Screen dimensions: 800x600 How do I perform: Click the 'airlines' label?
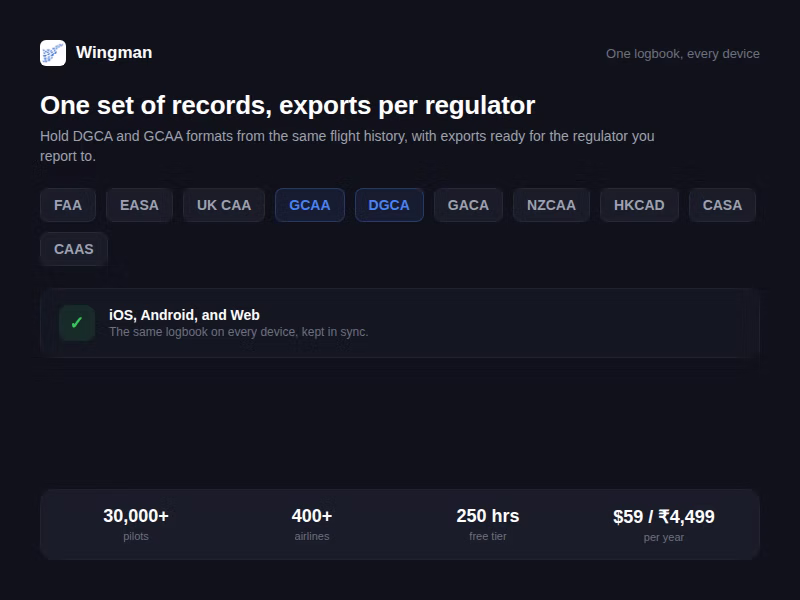click(x=312, y=536)
